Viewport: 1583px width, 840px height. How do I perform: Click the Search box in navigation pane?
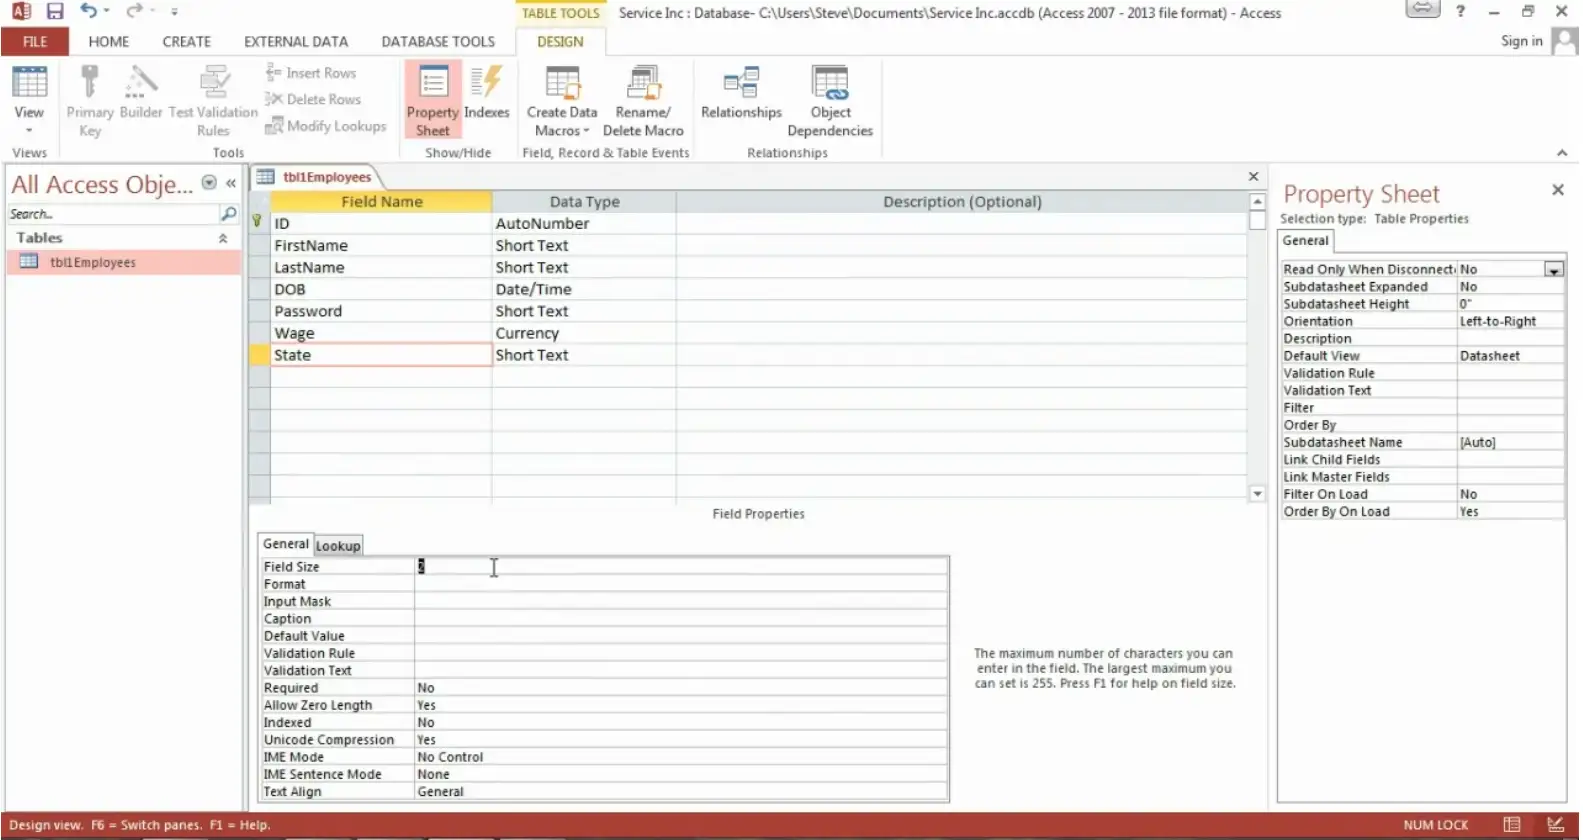tap(112, 214)
